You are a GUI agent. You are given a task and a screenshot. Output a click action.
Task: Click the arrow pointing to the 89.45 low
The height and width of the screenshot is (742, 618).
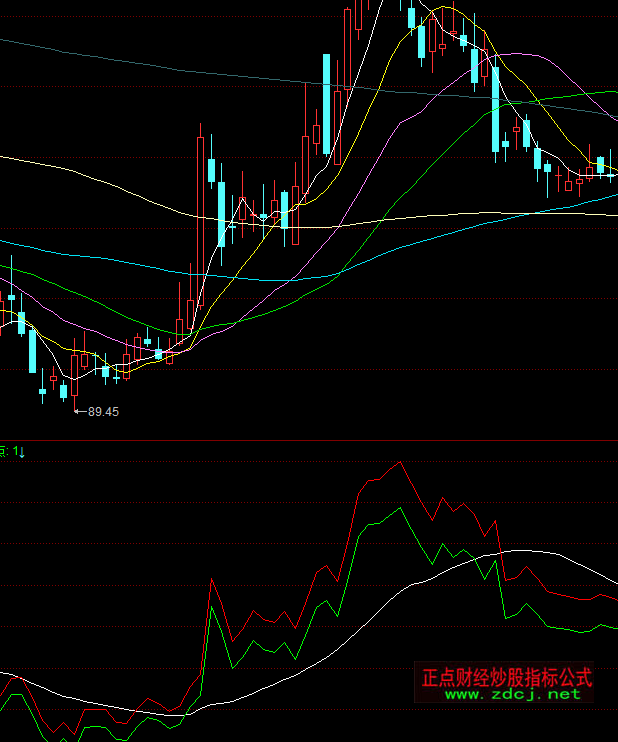click(81, 411)
